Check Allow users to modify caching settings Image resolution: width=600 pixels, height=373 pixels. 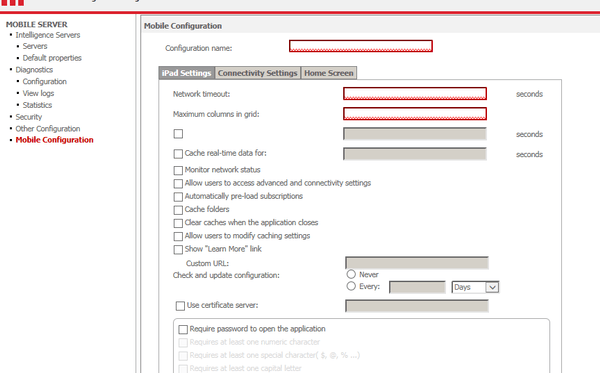[178, 236]
